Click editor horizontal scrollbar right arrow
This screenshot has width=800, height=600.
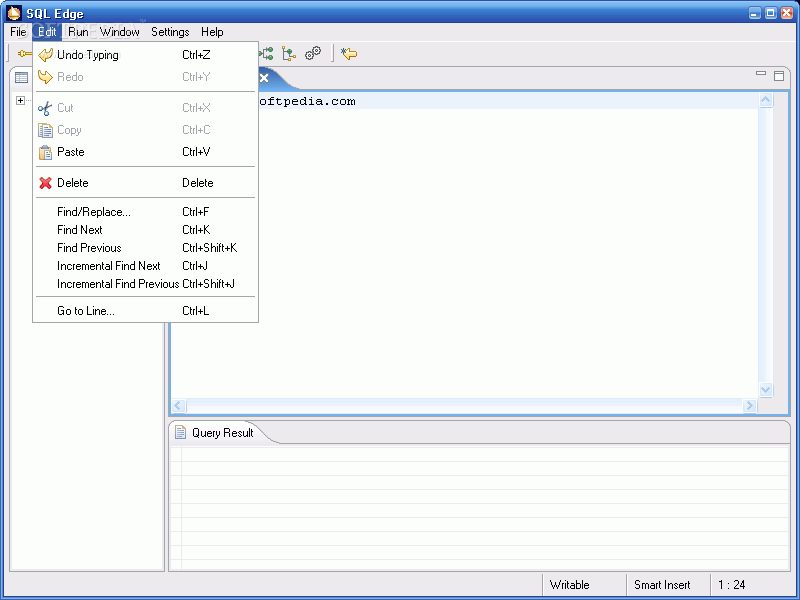click(749, 406)
